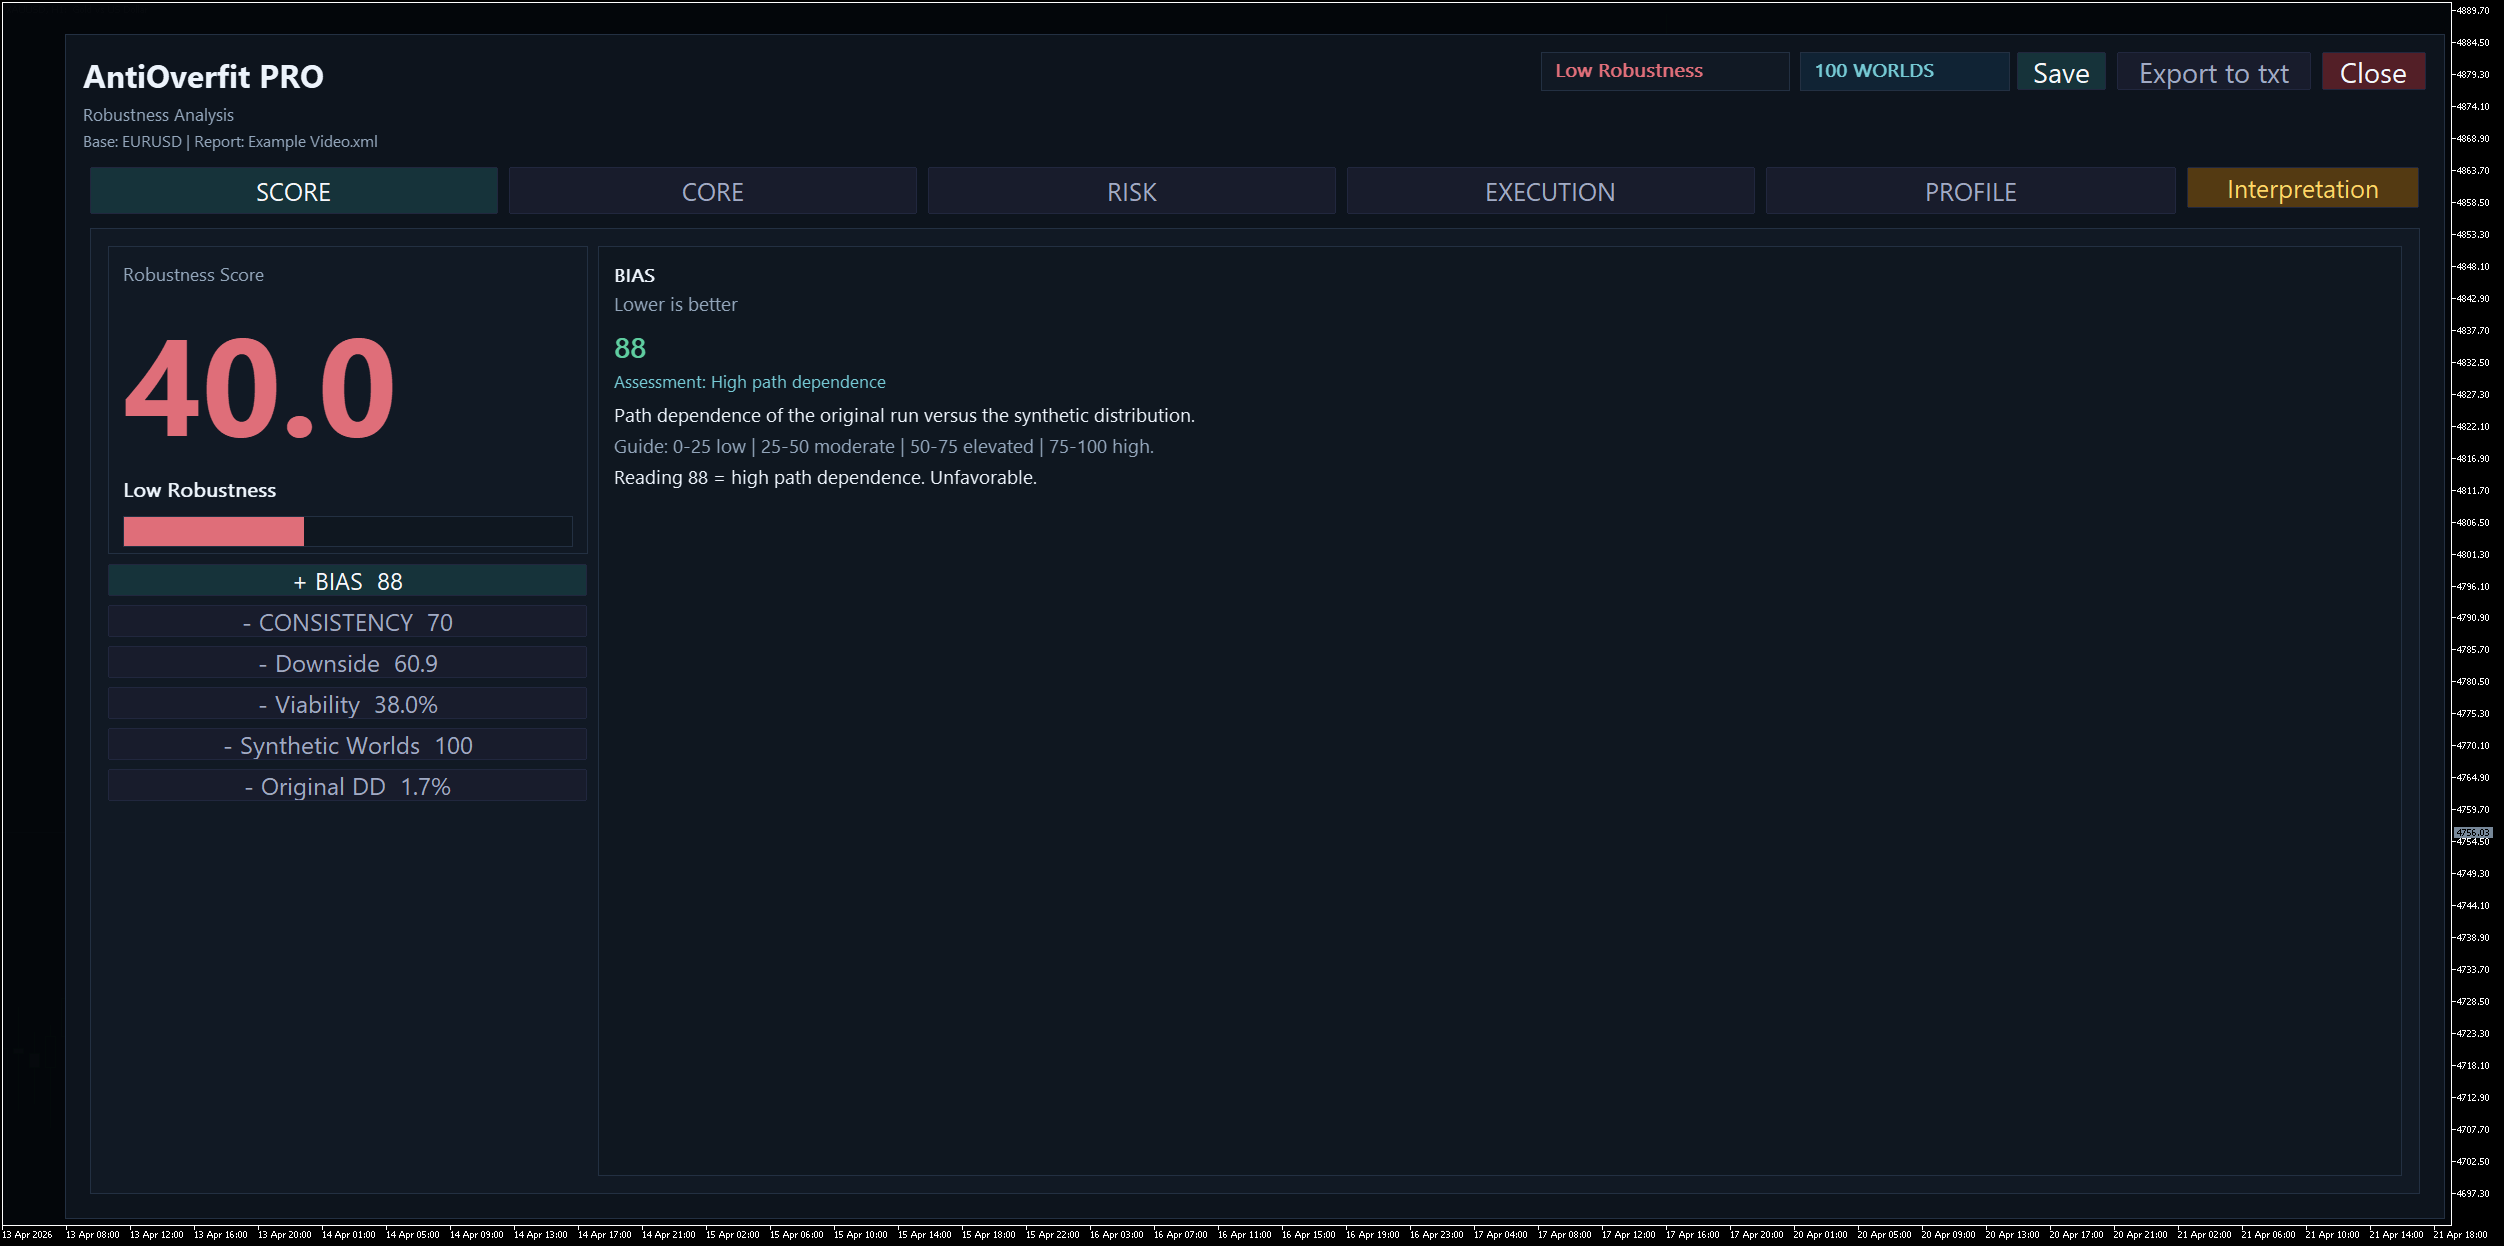Open the RISK tab
2504x1246 pixels.
tap(1131, 191)
